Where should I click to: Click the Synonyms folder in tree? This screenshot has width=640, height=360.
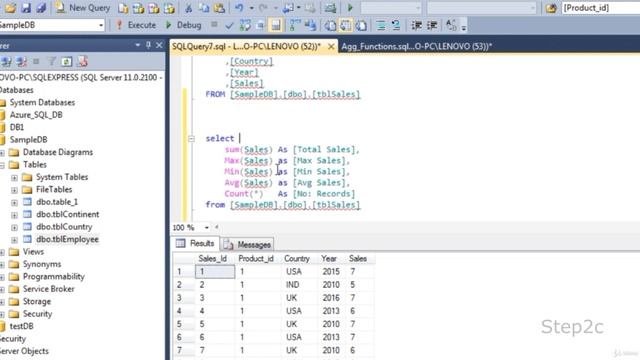pyautogui.click(x=42, y=264)
